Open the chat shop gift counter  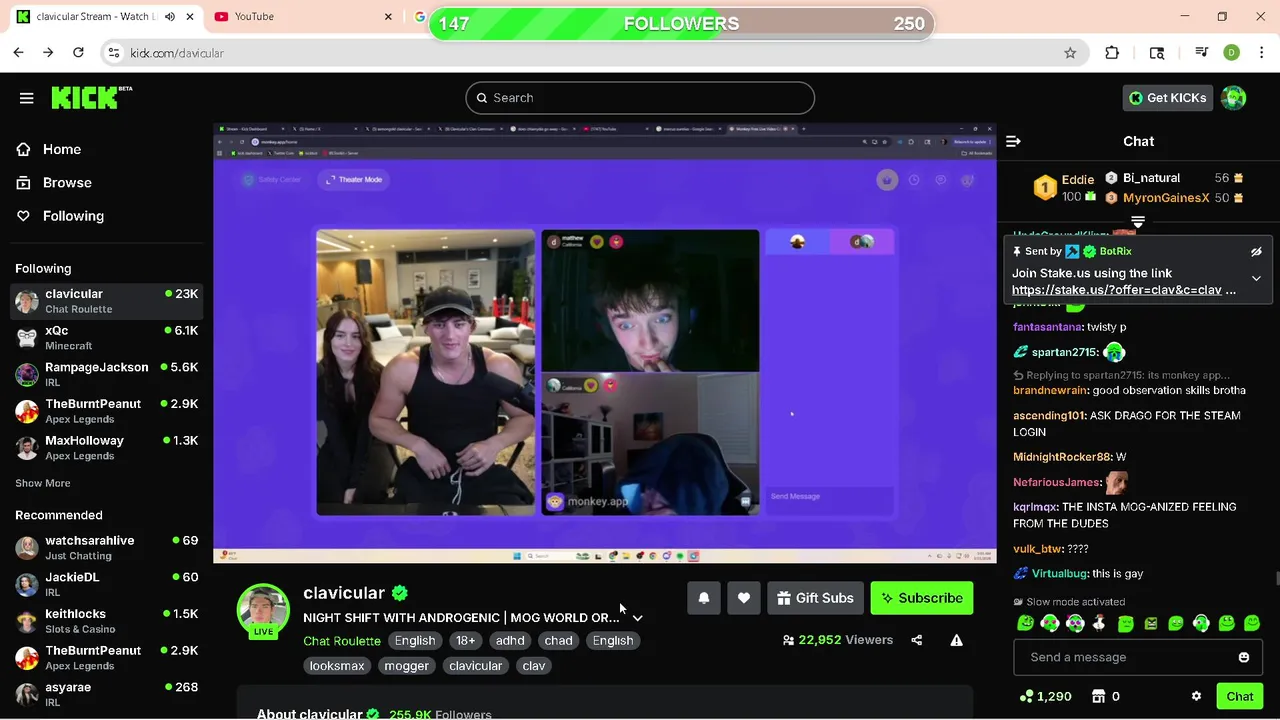click(x=1105, y=696)
